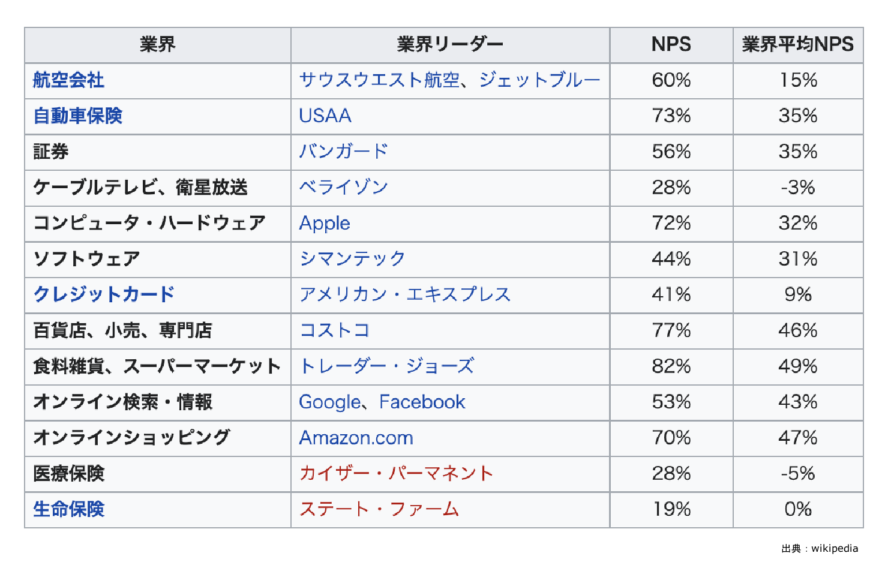
Task: Open the Apple link
Action: point(324,223)
